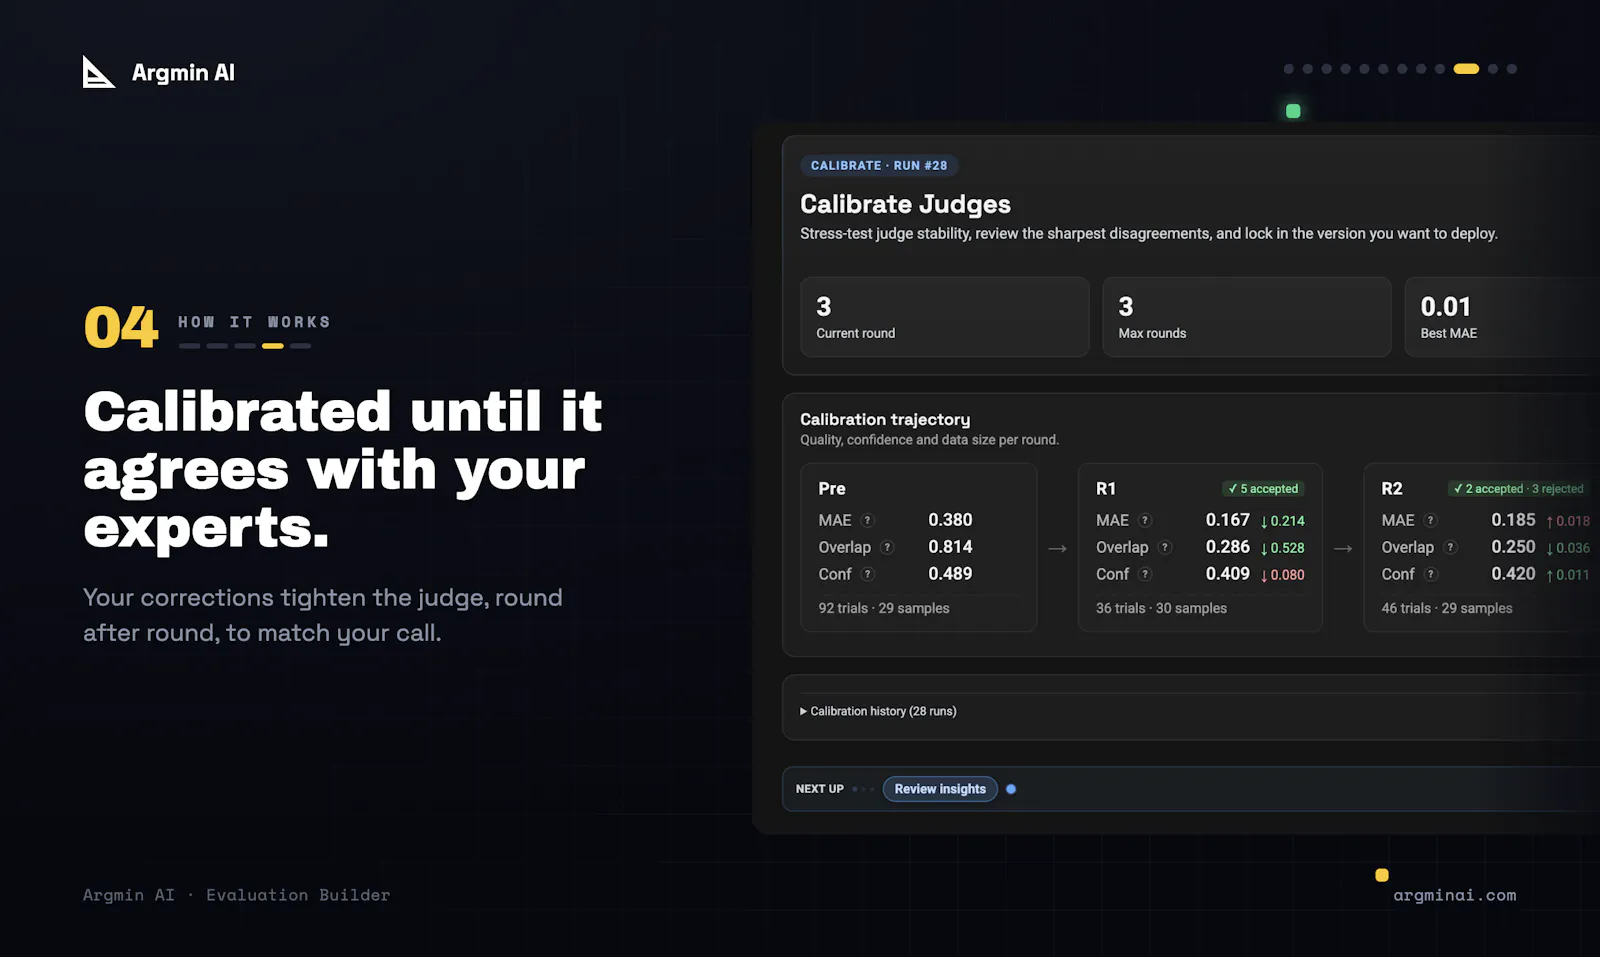Open the Conf help icon in Pre card
1600x957 pixels.
(x=868, y=574)
